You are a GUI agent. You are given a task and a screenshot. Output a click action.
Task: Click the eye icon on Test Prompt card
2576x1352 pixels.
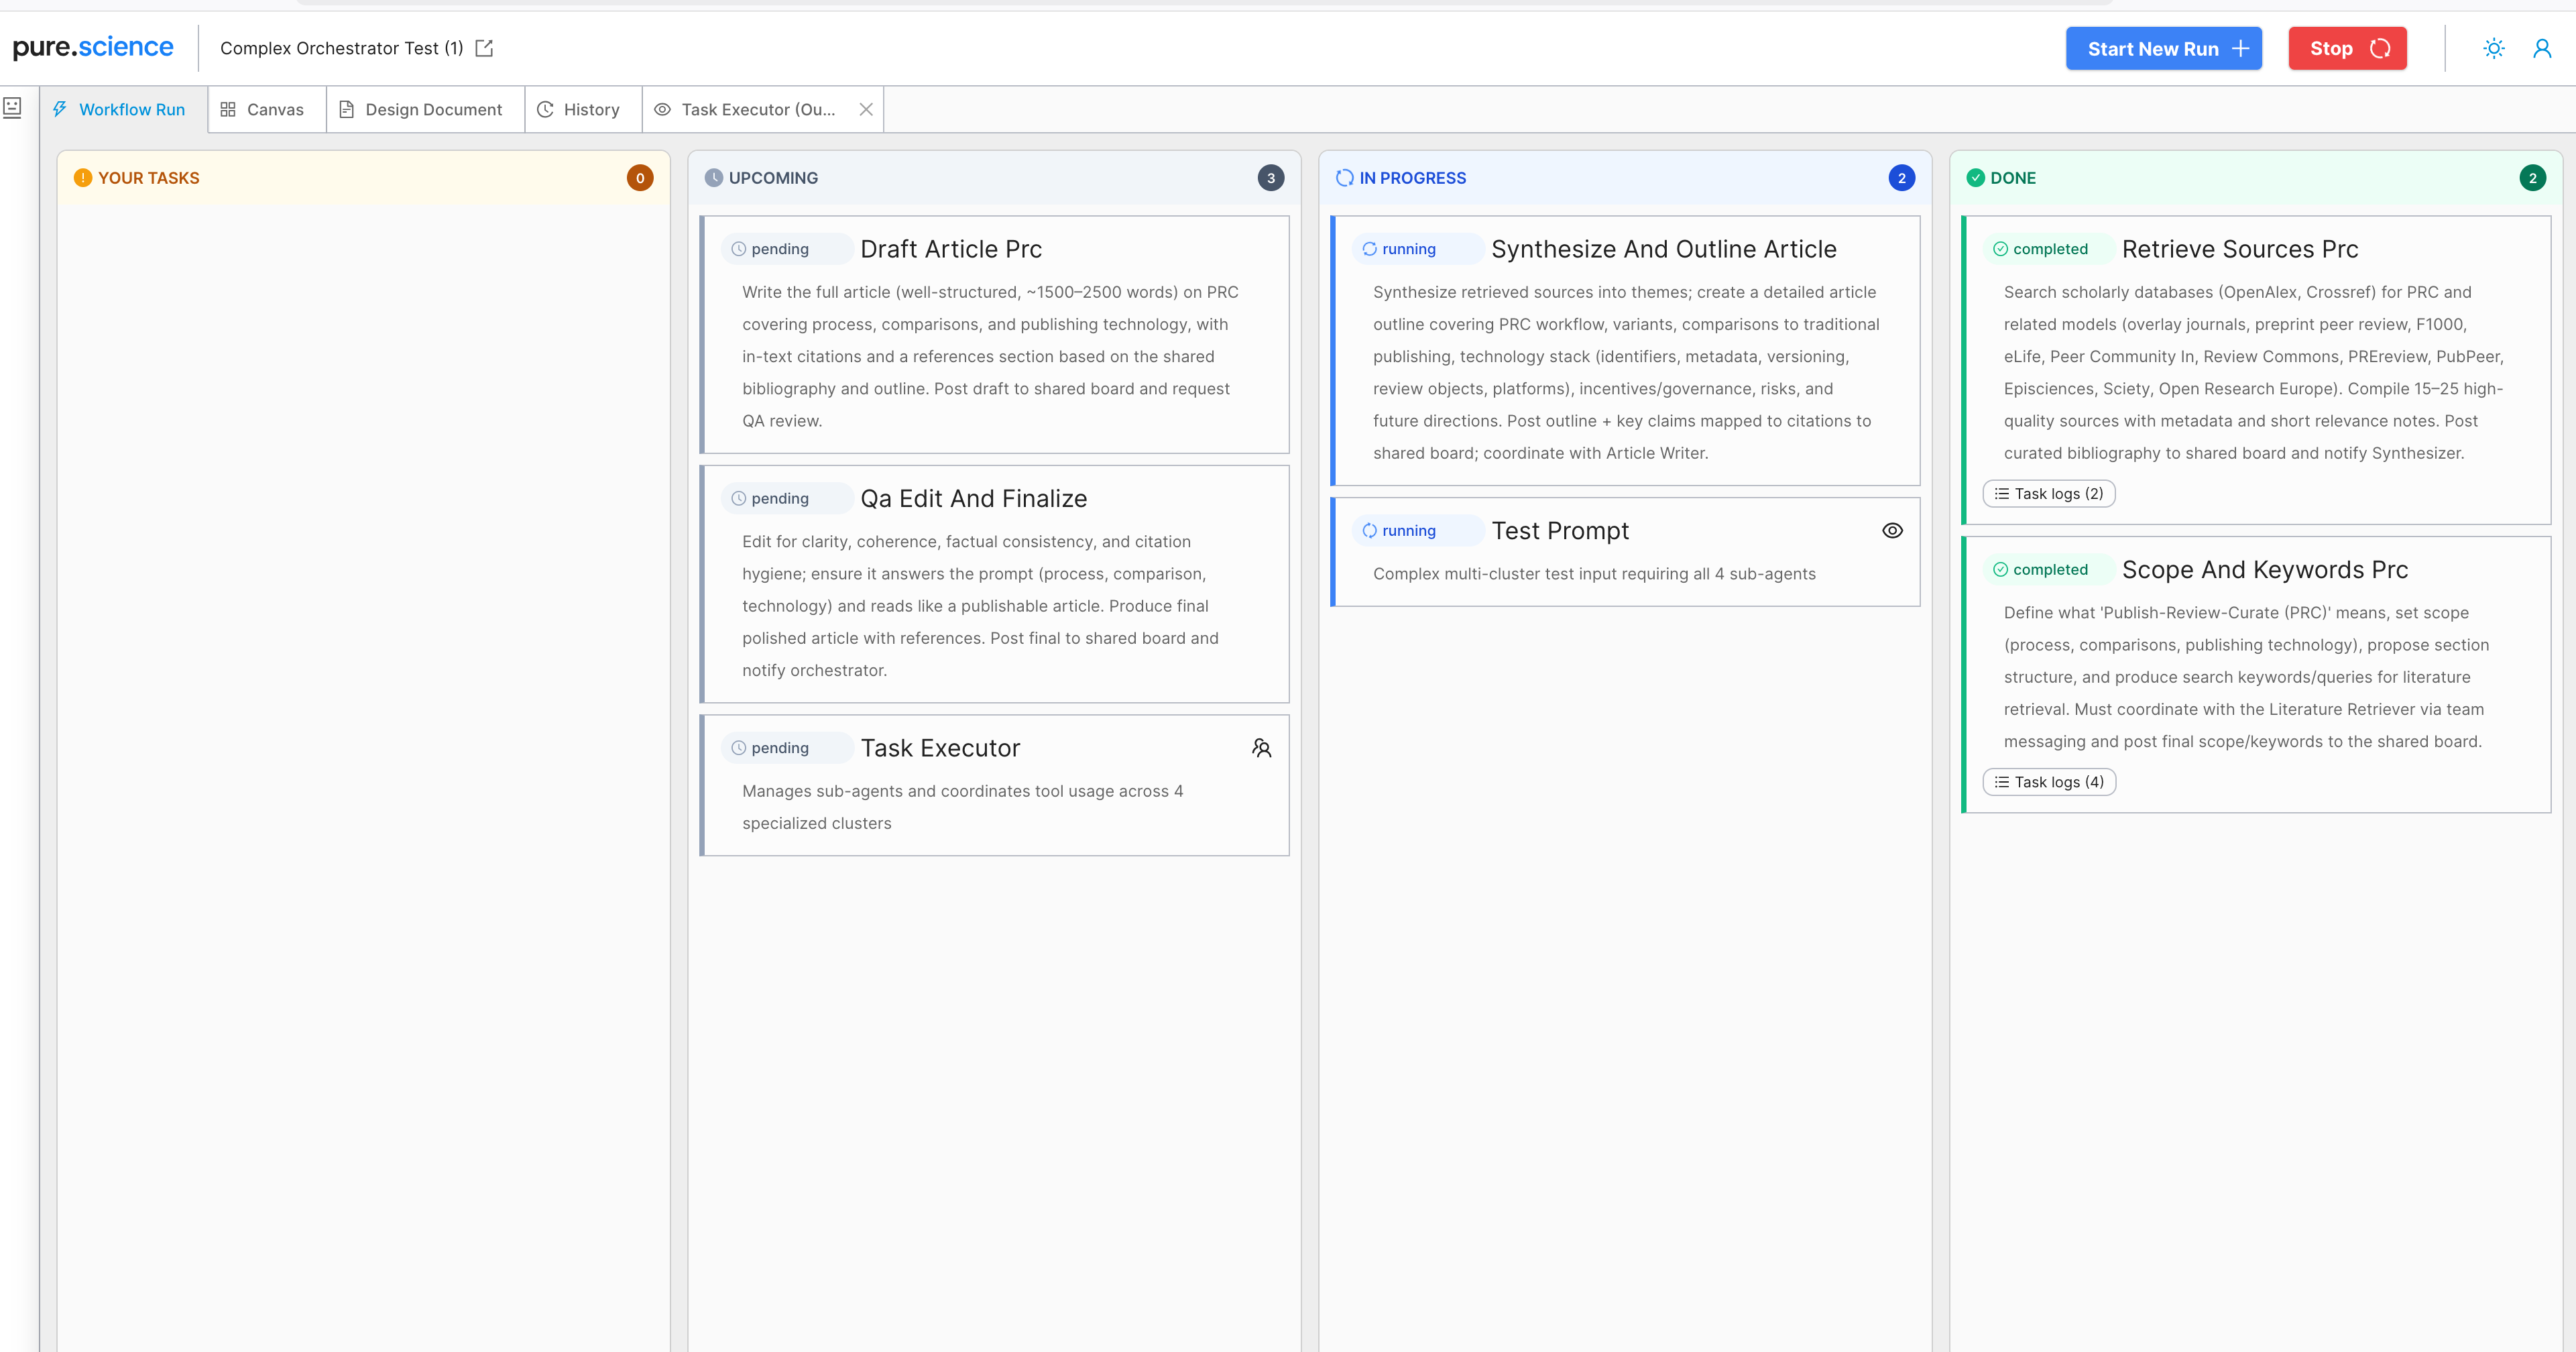click(1892, 531)
